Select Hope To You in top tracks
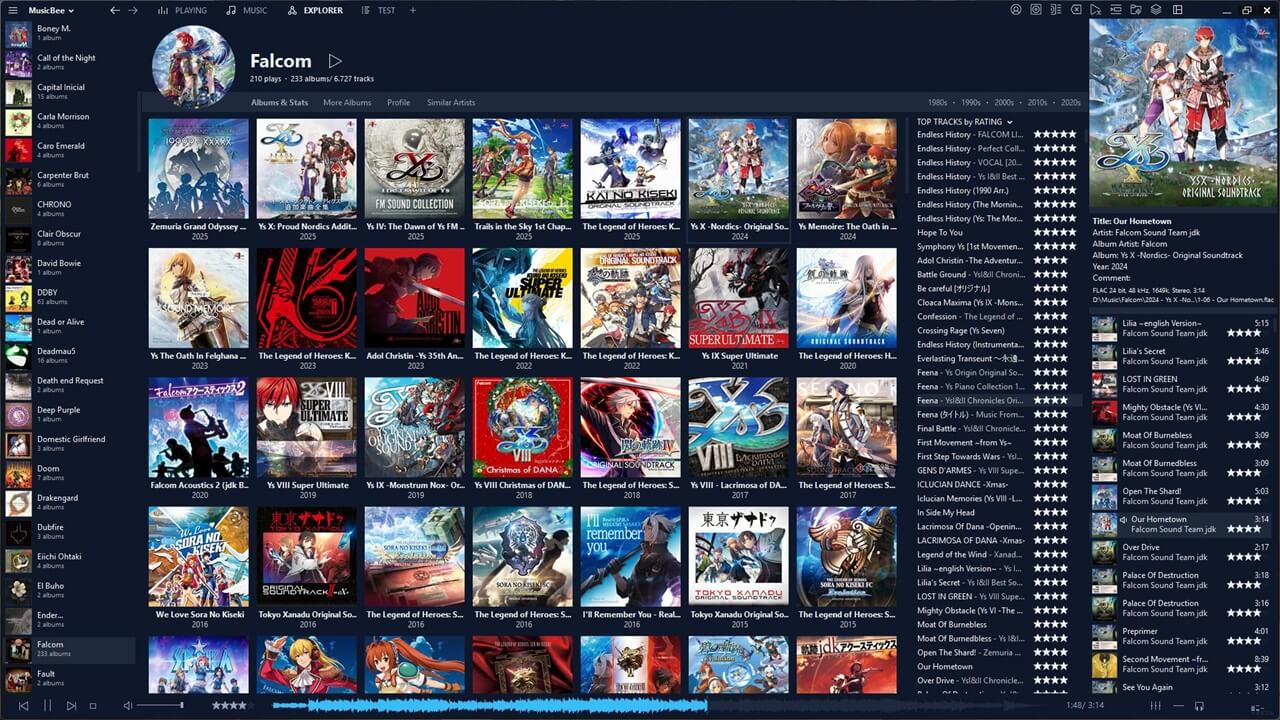Screen dimensions: 1280x720 (x=940, y=232)
